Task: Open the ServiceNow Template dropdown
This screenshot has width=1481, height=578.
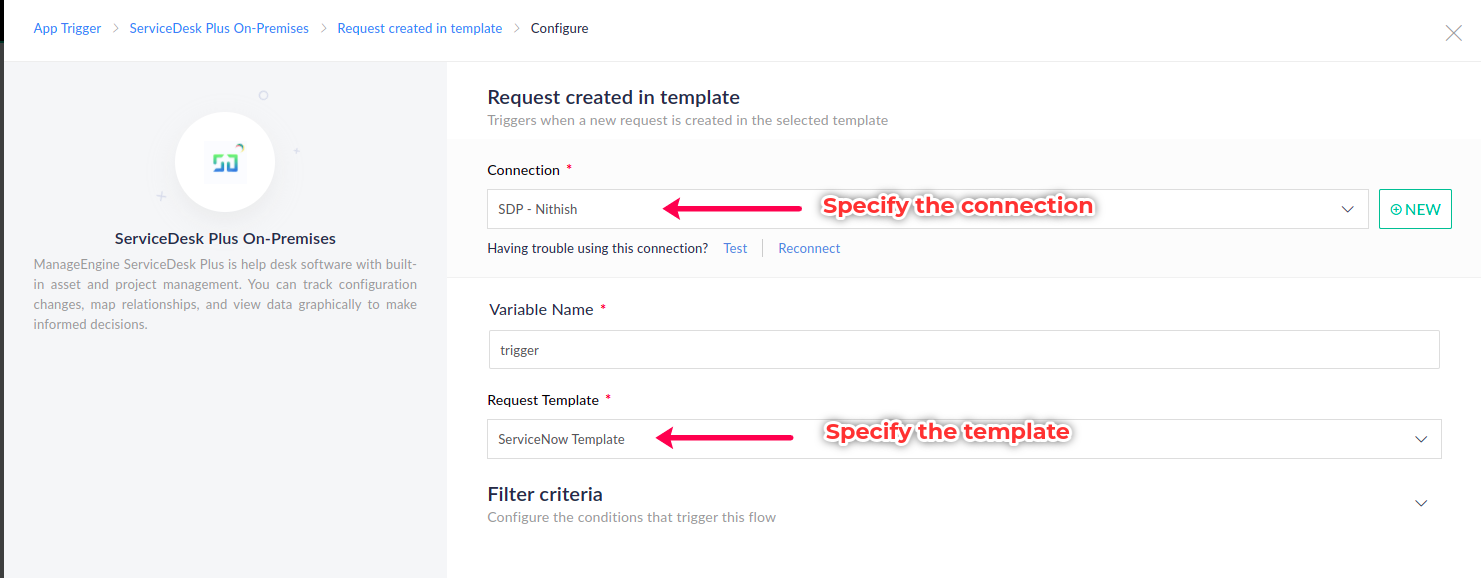Action: coord(964,439)
